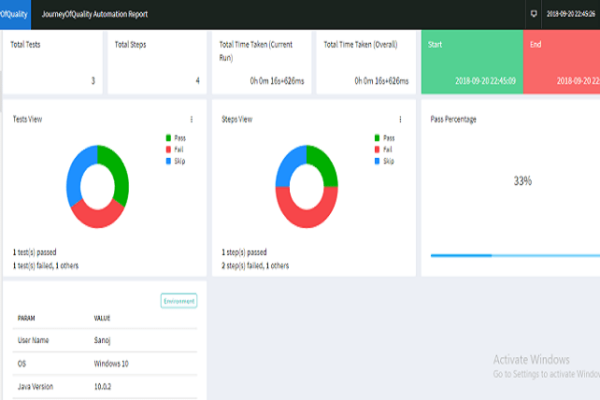This screenshot has height=400, width=600.
Task: Click the 33% pass percentage value
Action: tap(523, 181)
